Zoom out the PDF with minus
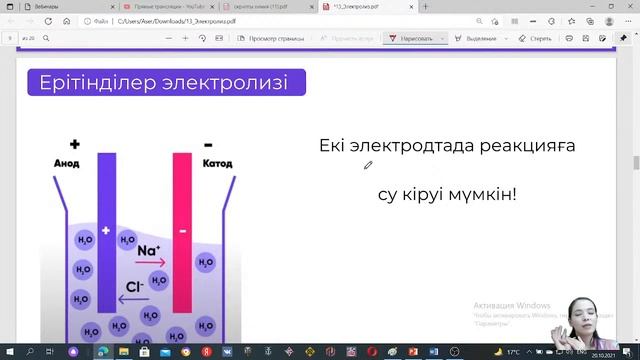This screenshot has width=640, height=360. [169, 38]
